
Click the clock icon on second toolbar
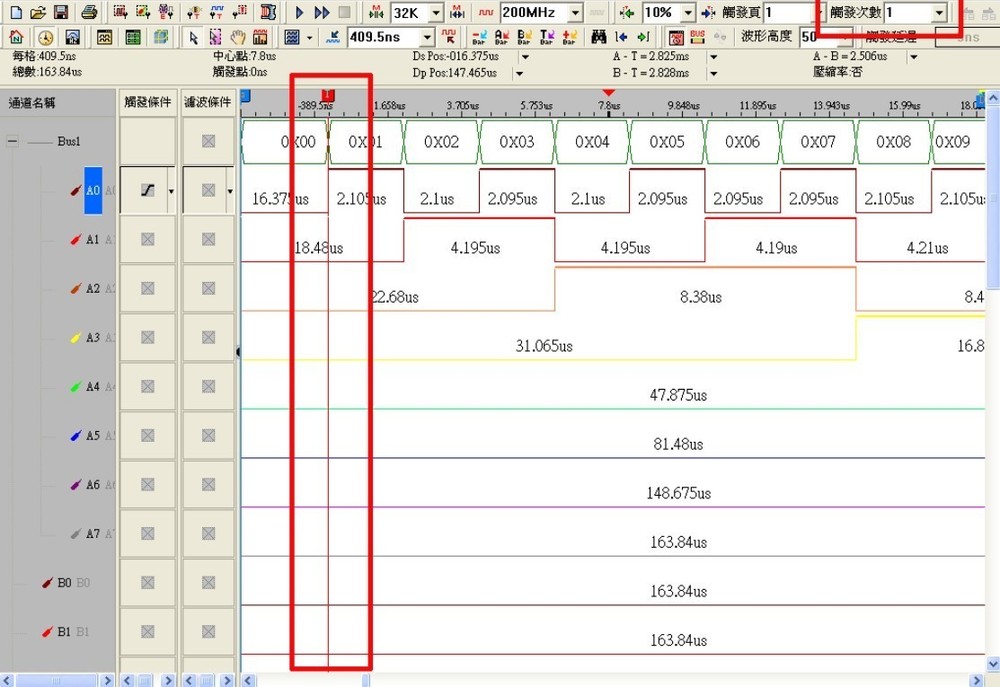(45, 37)
